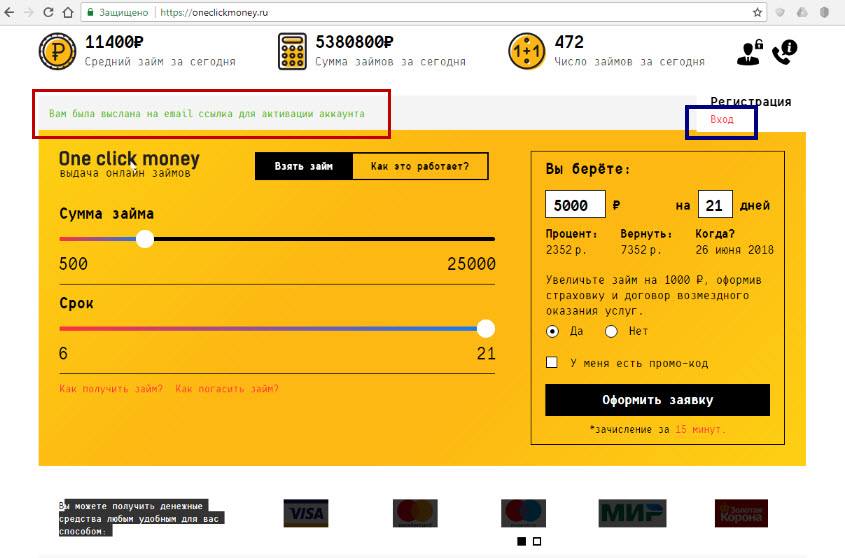Click the 'Сумма займа' slider handle

(x=145, y=239)
